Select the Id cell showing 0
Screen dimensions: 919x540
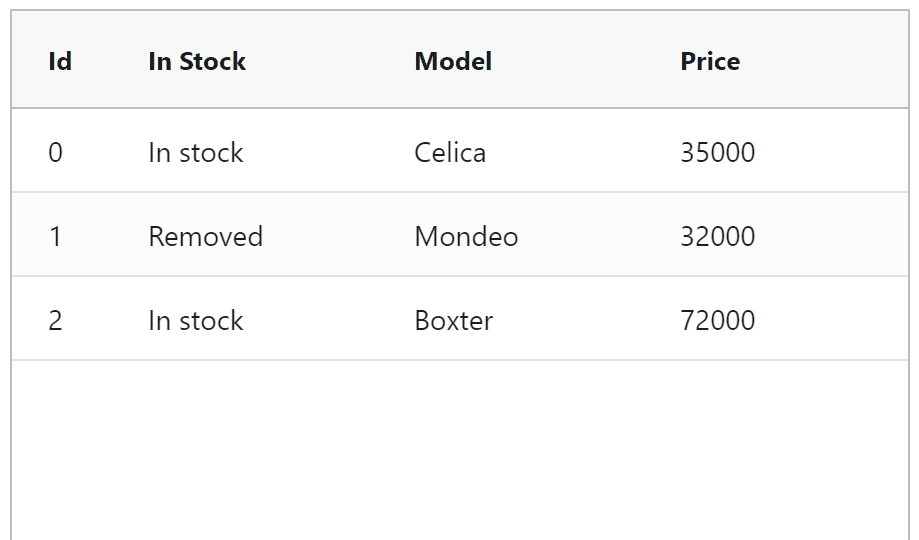coord(55,152)
